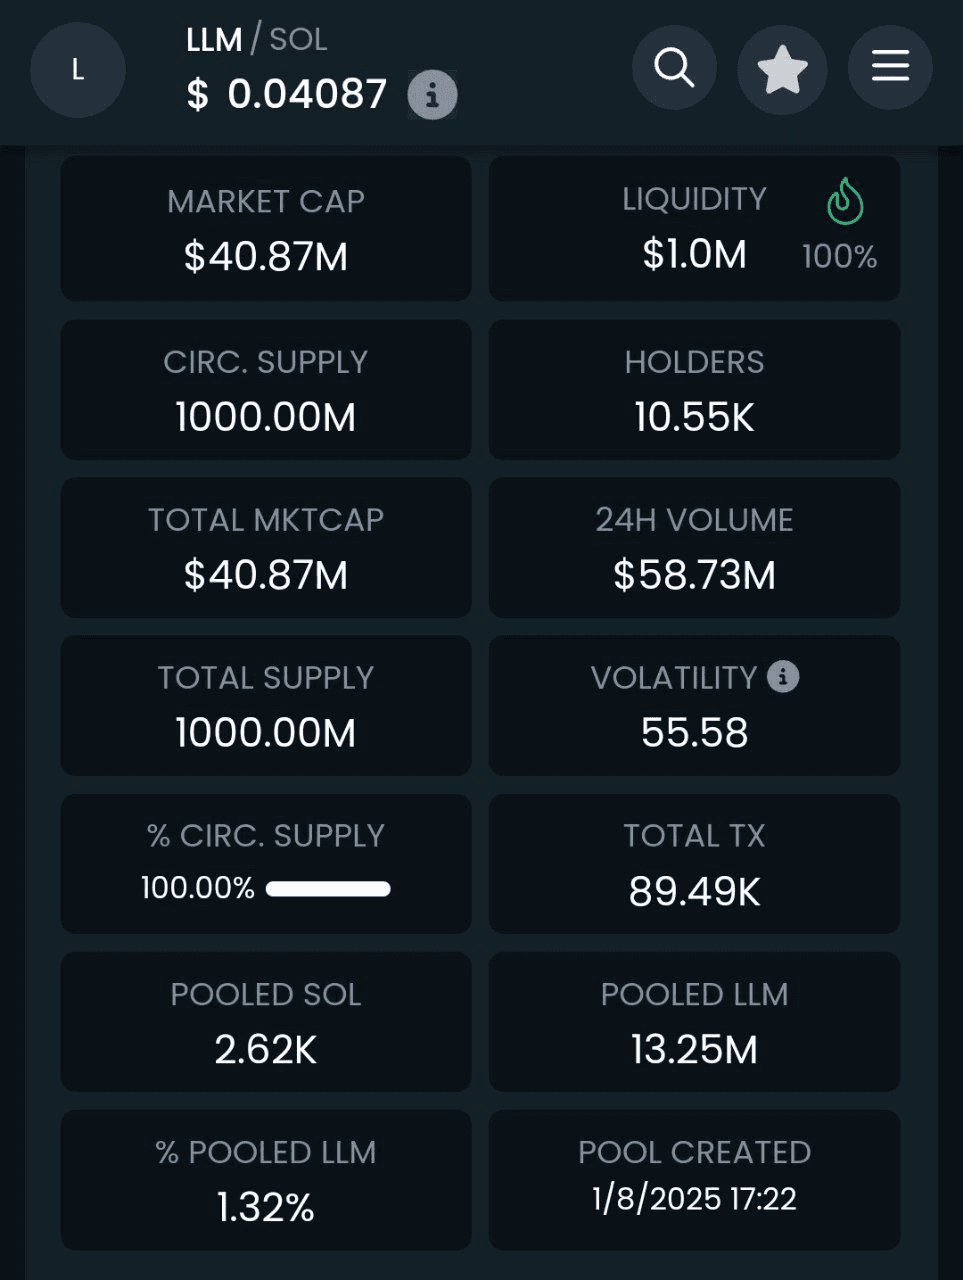
Task: Click the round L token avatar
Action: (x=78, y=70)
